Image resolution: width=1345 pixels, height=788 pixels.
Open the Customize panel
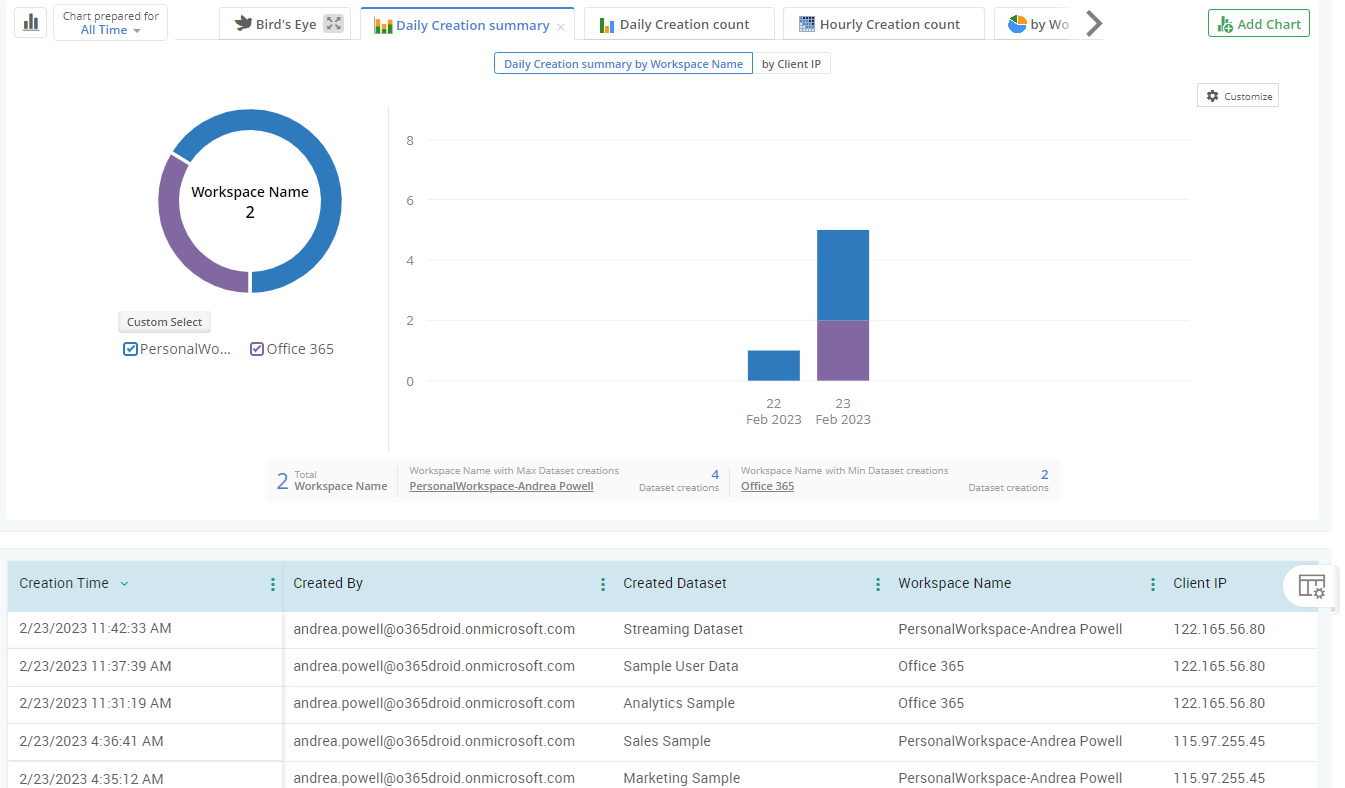tap(1238, 95)
